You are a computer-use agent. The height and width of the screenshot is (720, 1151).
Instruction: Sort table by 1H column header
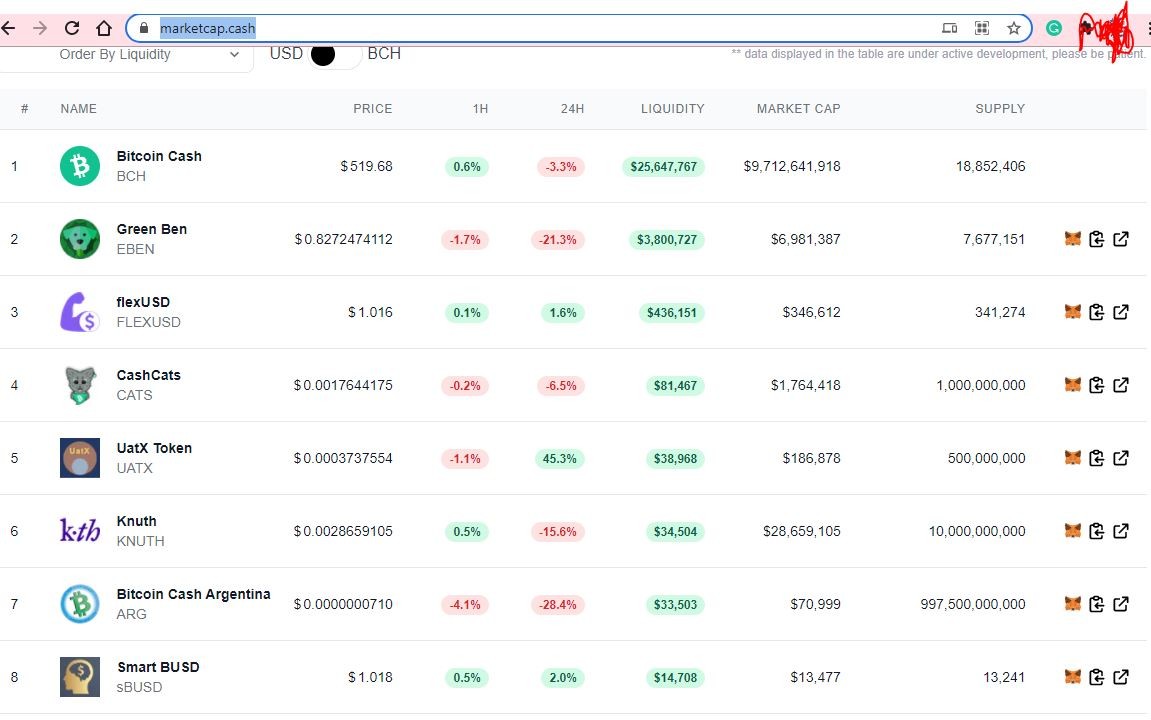[480, 109]
